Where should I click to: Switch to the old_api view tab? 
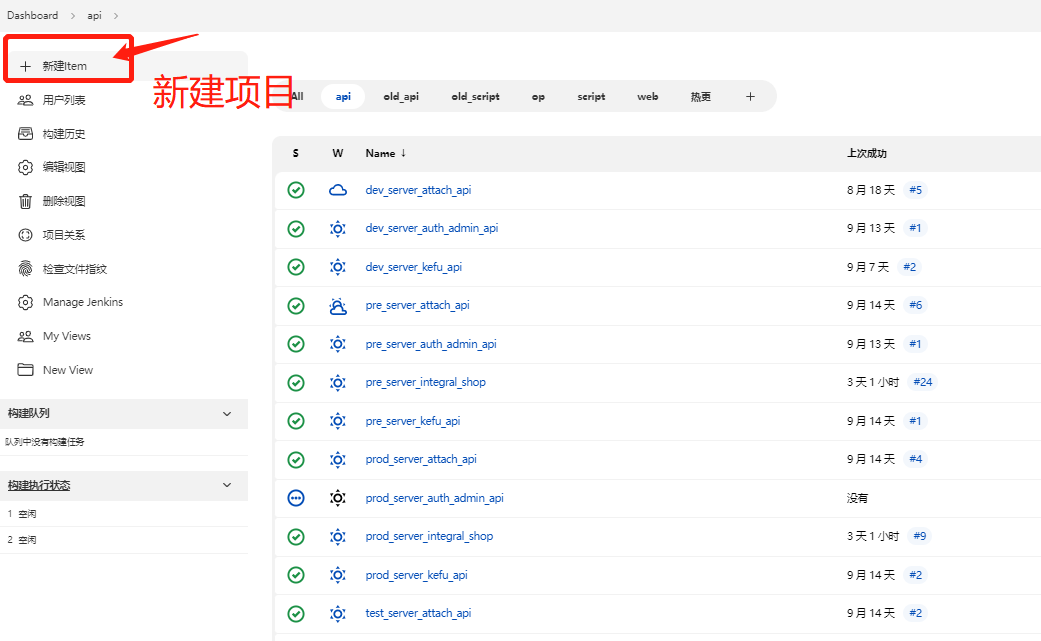pyautogui.click(x=401, y=97)
